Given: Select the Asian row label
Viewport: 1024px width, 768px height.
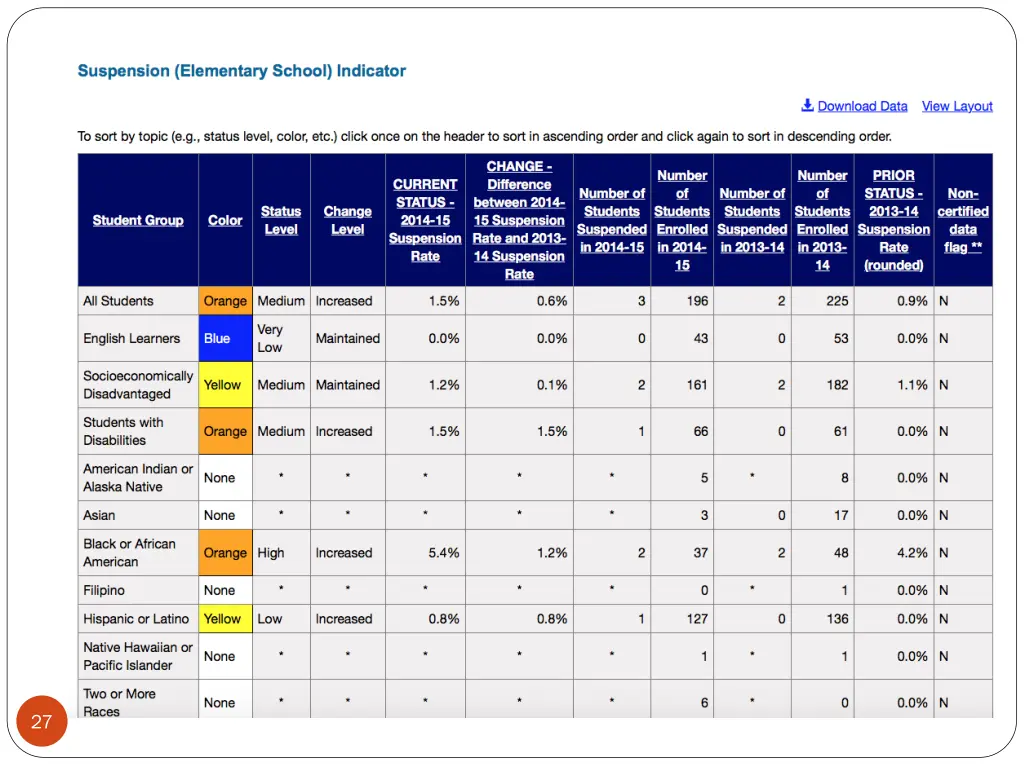Looking at the screenshot, I should tap(99, 515).
